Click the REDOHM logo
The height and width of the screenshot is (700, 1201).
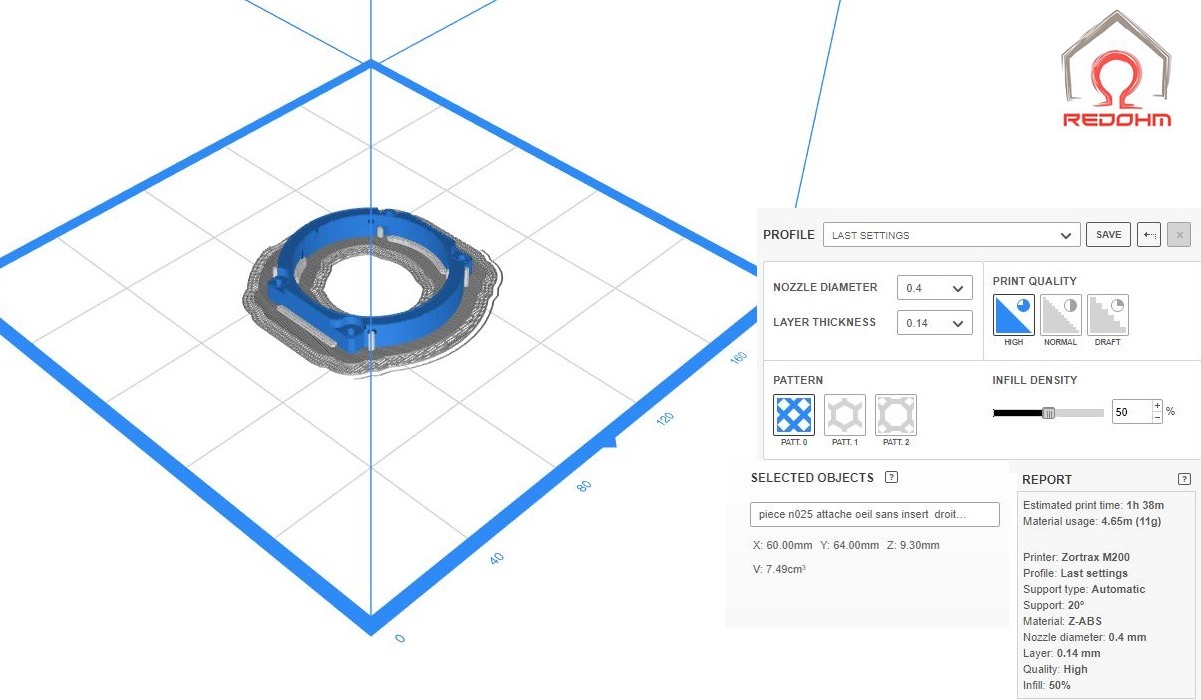pyautogui.click(x=1115, y=70)
